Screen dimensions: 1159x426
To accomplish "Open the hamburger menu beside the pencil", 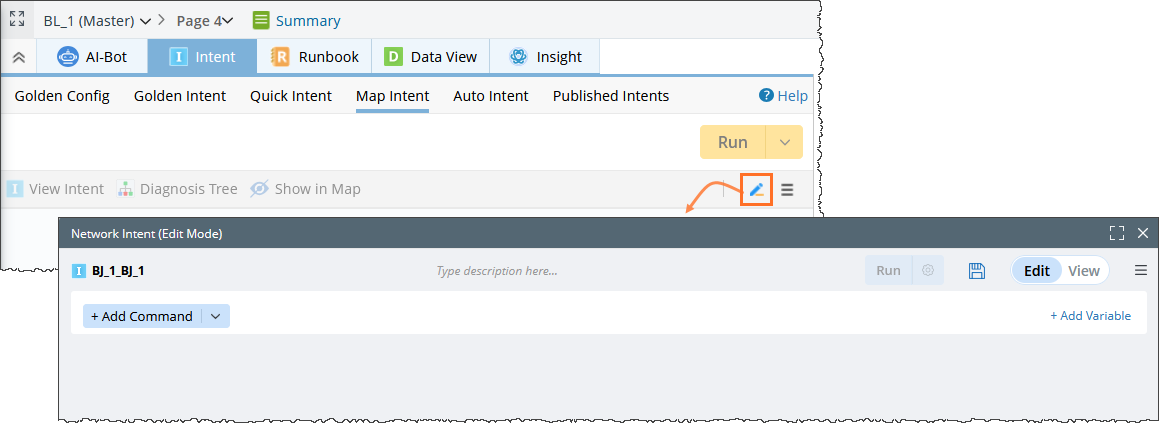I will 787,189.
